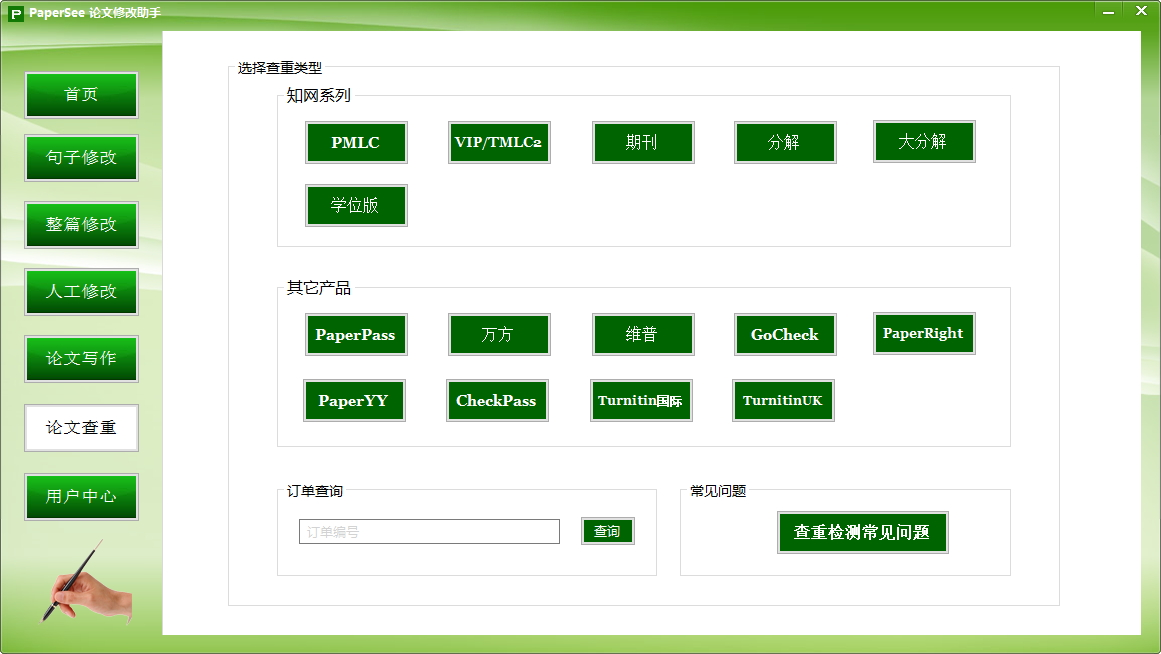
Task: Choose the 期刊 check option
Action: point(643,142)
